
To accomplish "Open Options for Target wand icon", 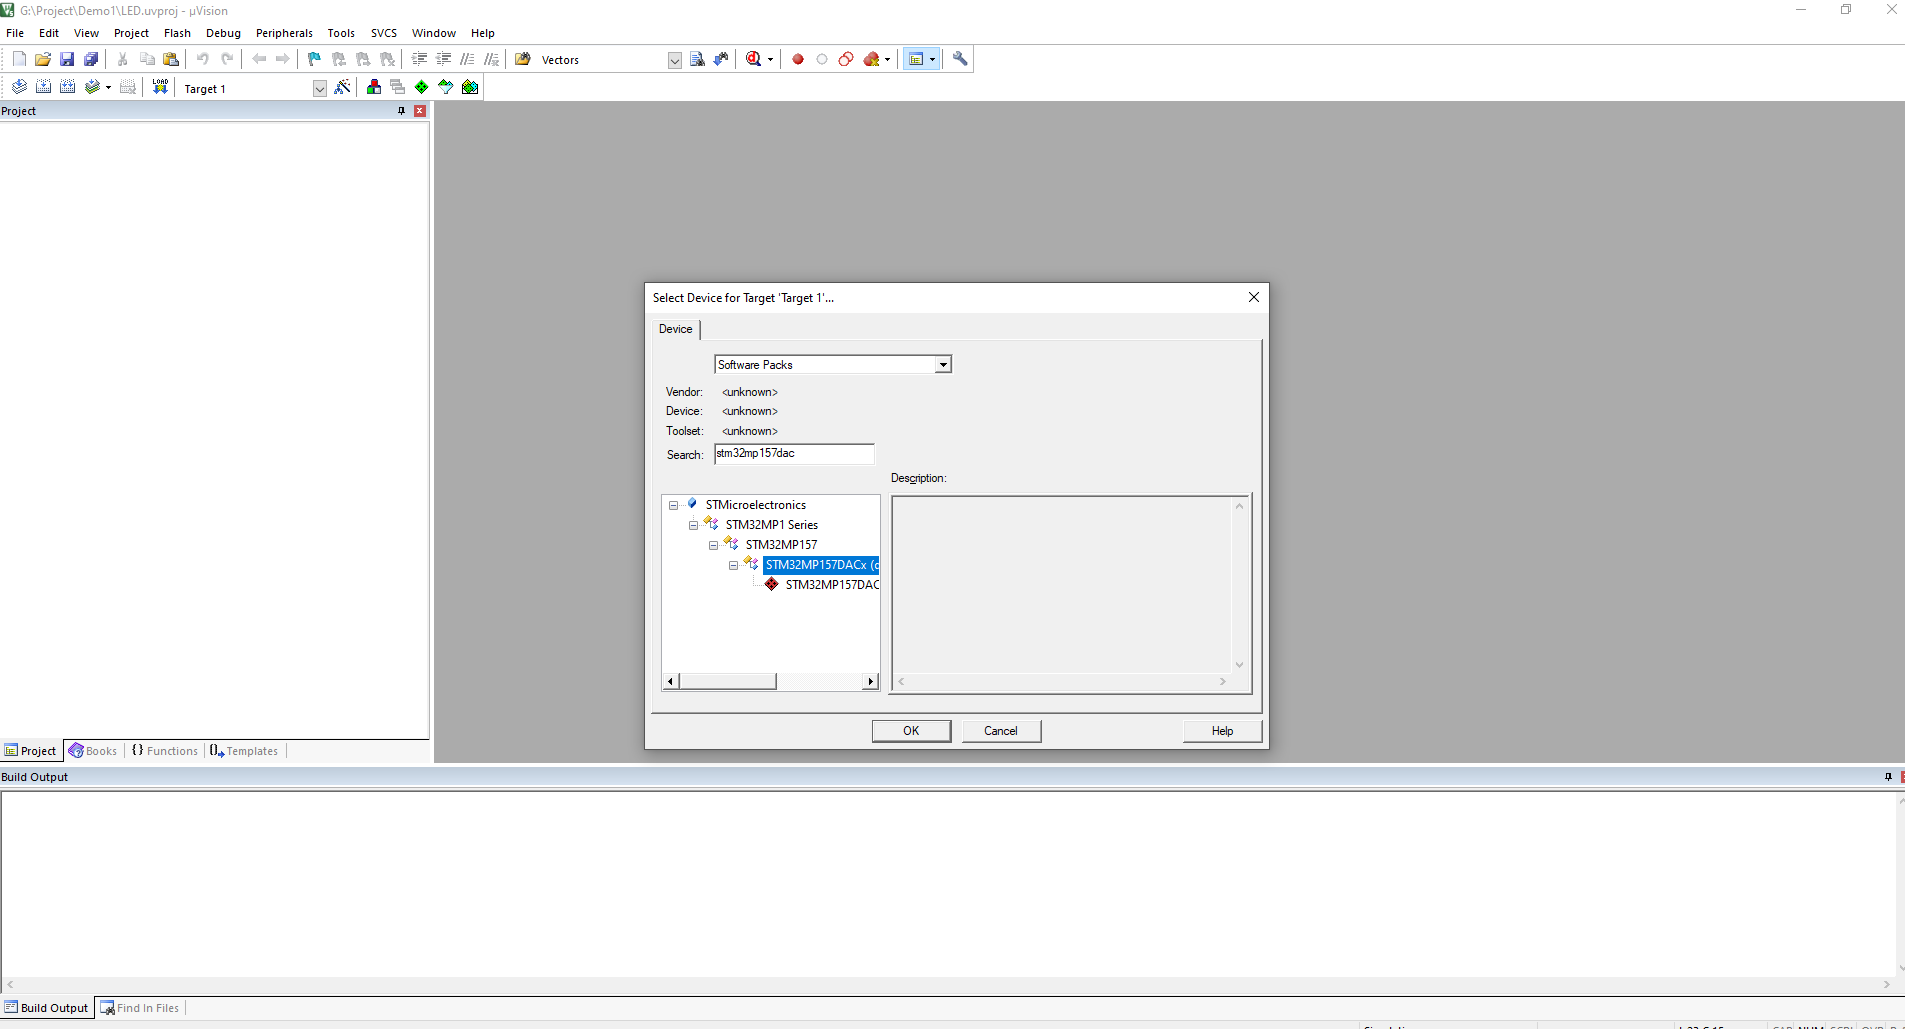I will [x=342, y=87].
